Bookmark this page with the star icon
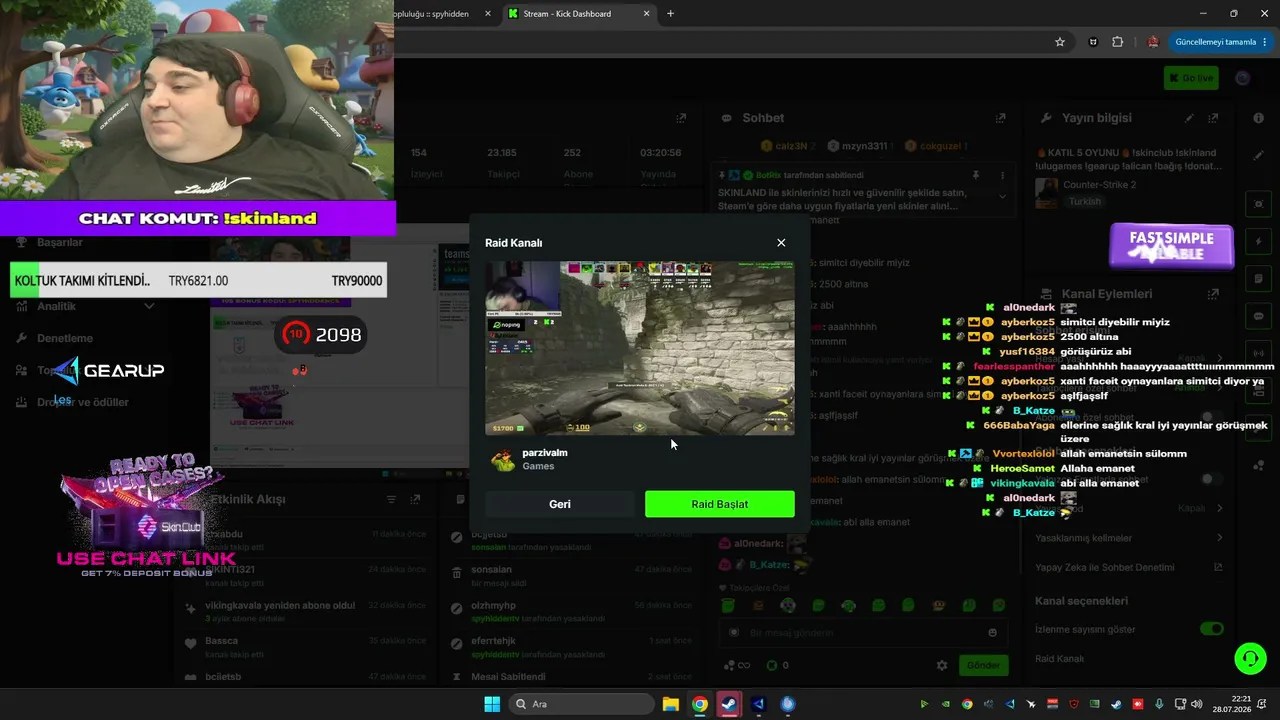Image resolution: width=1280 pixels, height=720 pixels. pyautogui.click(x=1060, y=42)
